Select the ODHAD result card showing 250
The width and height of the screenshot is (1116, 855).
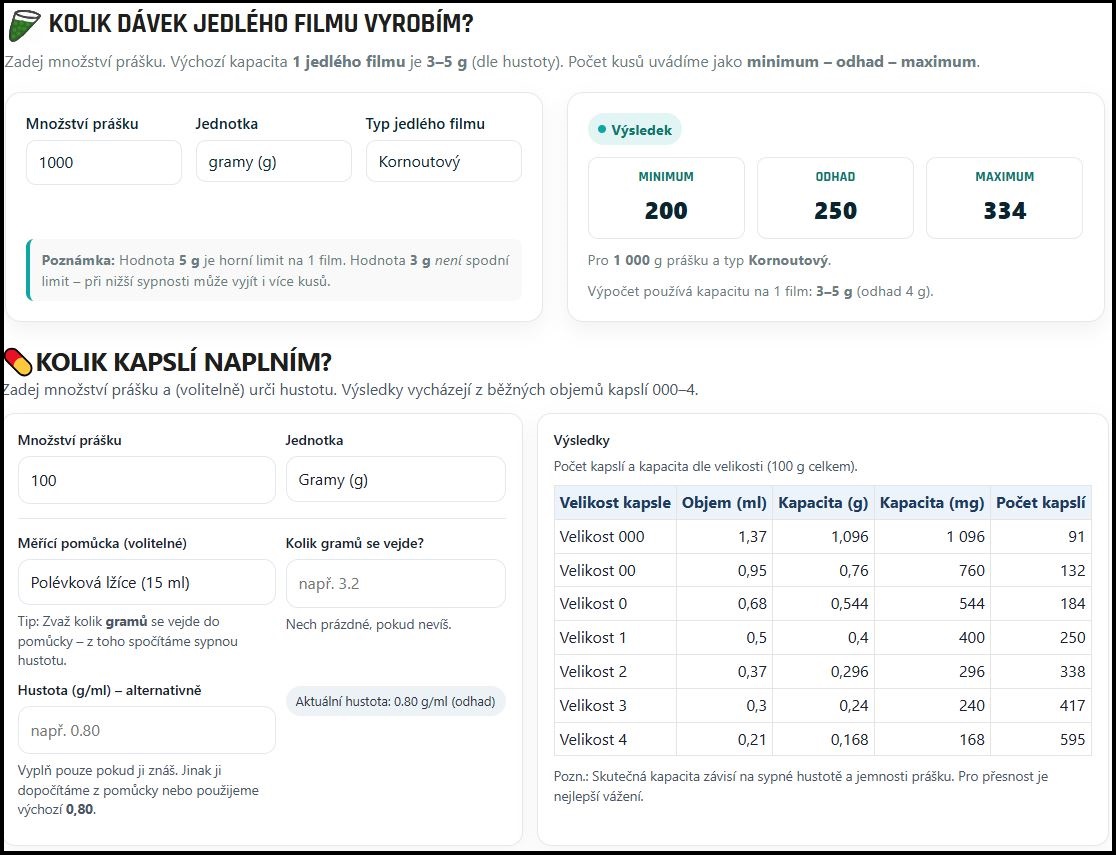tap(835, 198)
